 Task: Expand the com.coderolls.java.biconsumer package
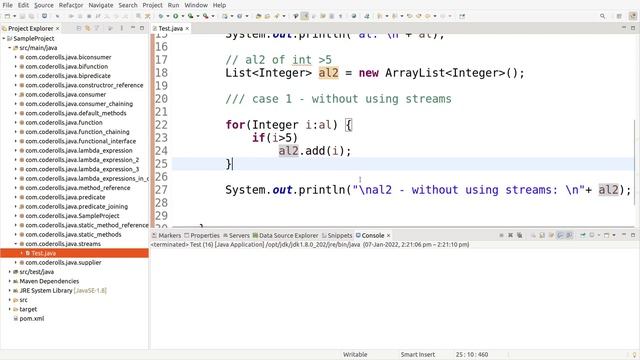16,57
